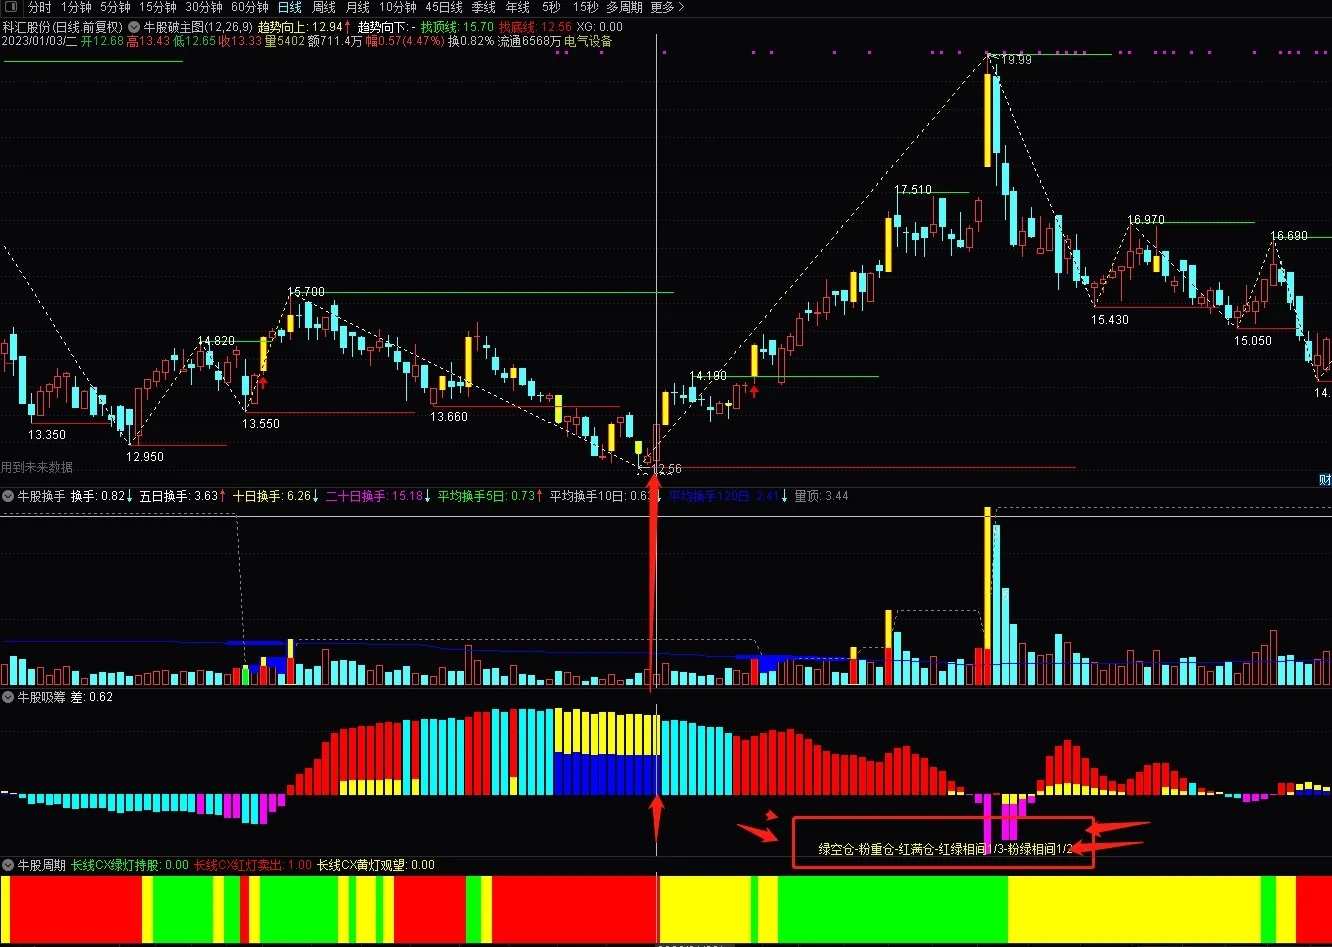The height and width of the screenshot is (947, 1332).
Task: Click the 电气设备 sector label
Action: (588, 42)
